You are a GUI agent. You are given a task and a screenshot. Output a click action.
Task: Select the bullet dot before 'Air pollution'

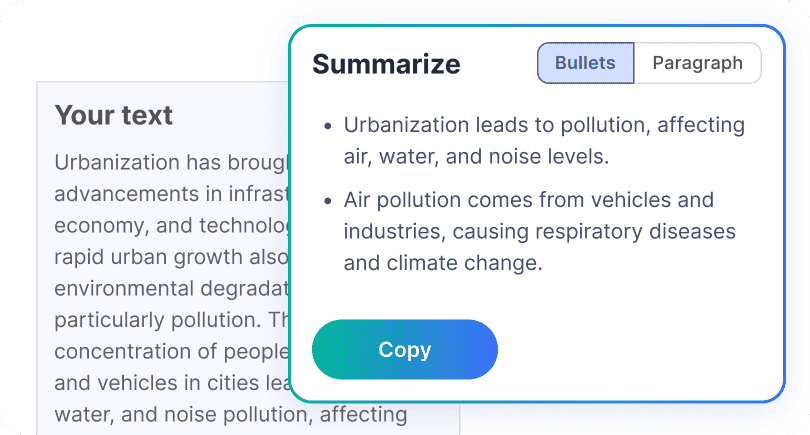pos(328,200)
